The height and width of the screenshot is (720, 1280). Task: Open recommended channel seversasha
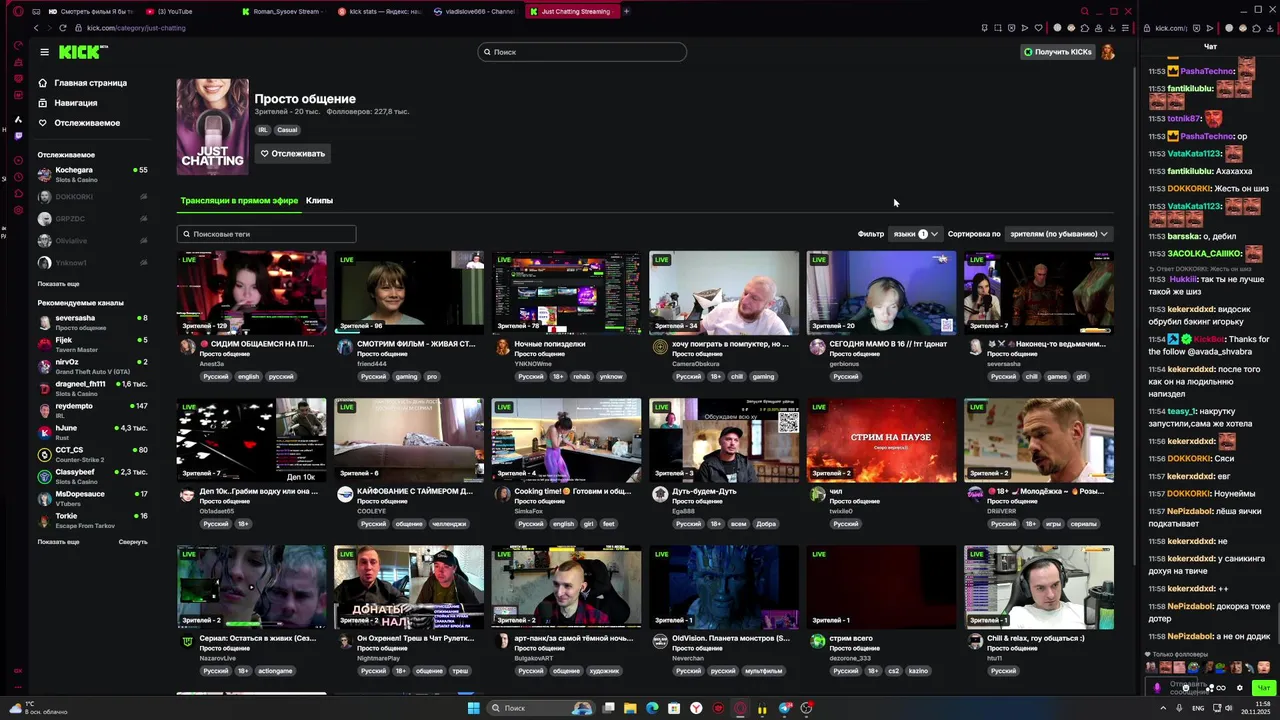click(x=92, y=322)
